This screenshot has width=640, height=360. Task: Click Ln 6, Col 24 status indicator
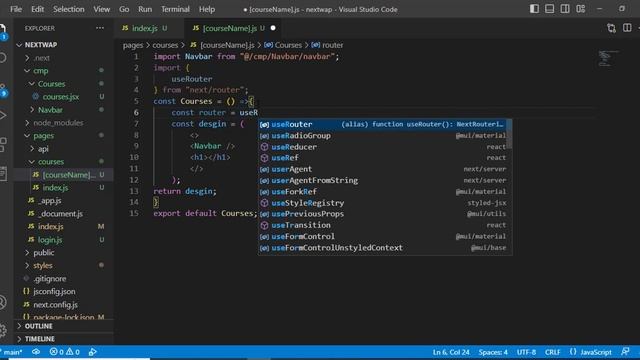451,352
